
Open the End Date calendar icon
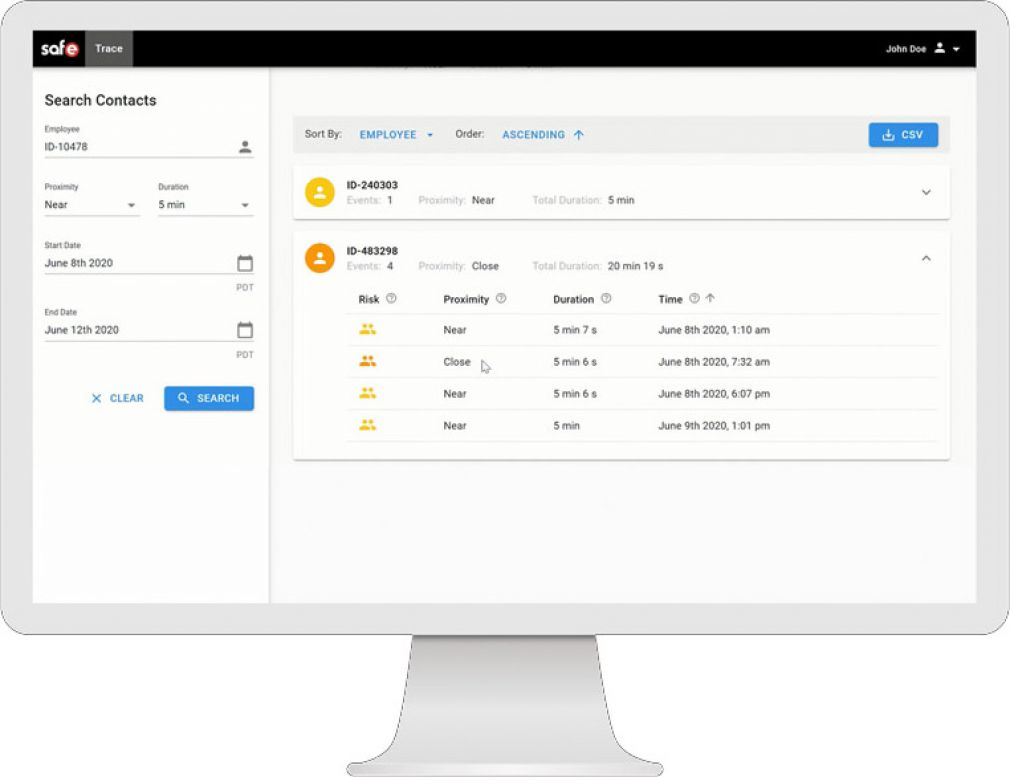pyautogui.click(x=245, y=330)
